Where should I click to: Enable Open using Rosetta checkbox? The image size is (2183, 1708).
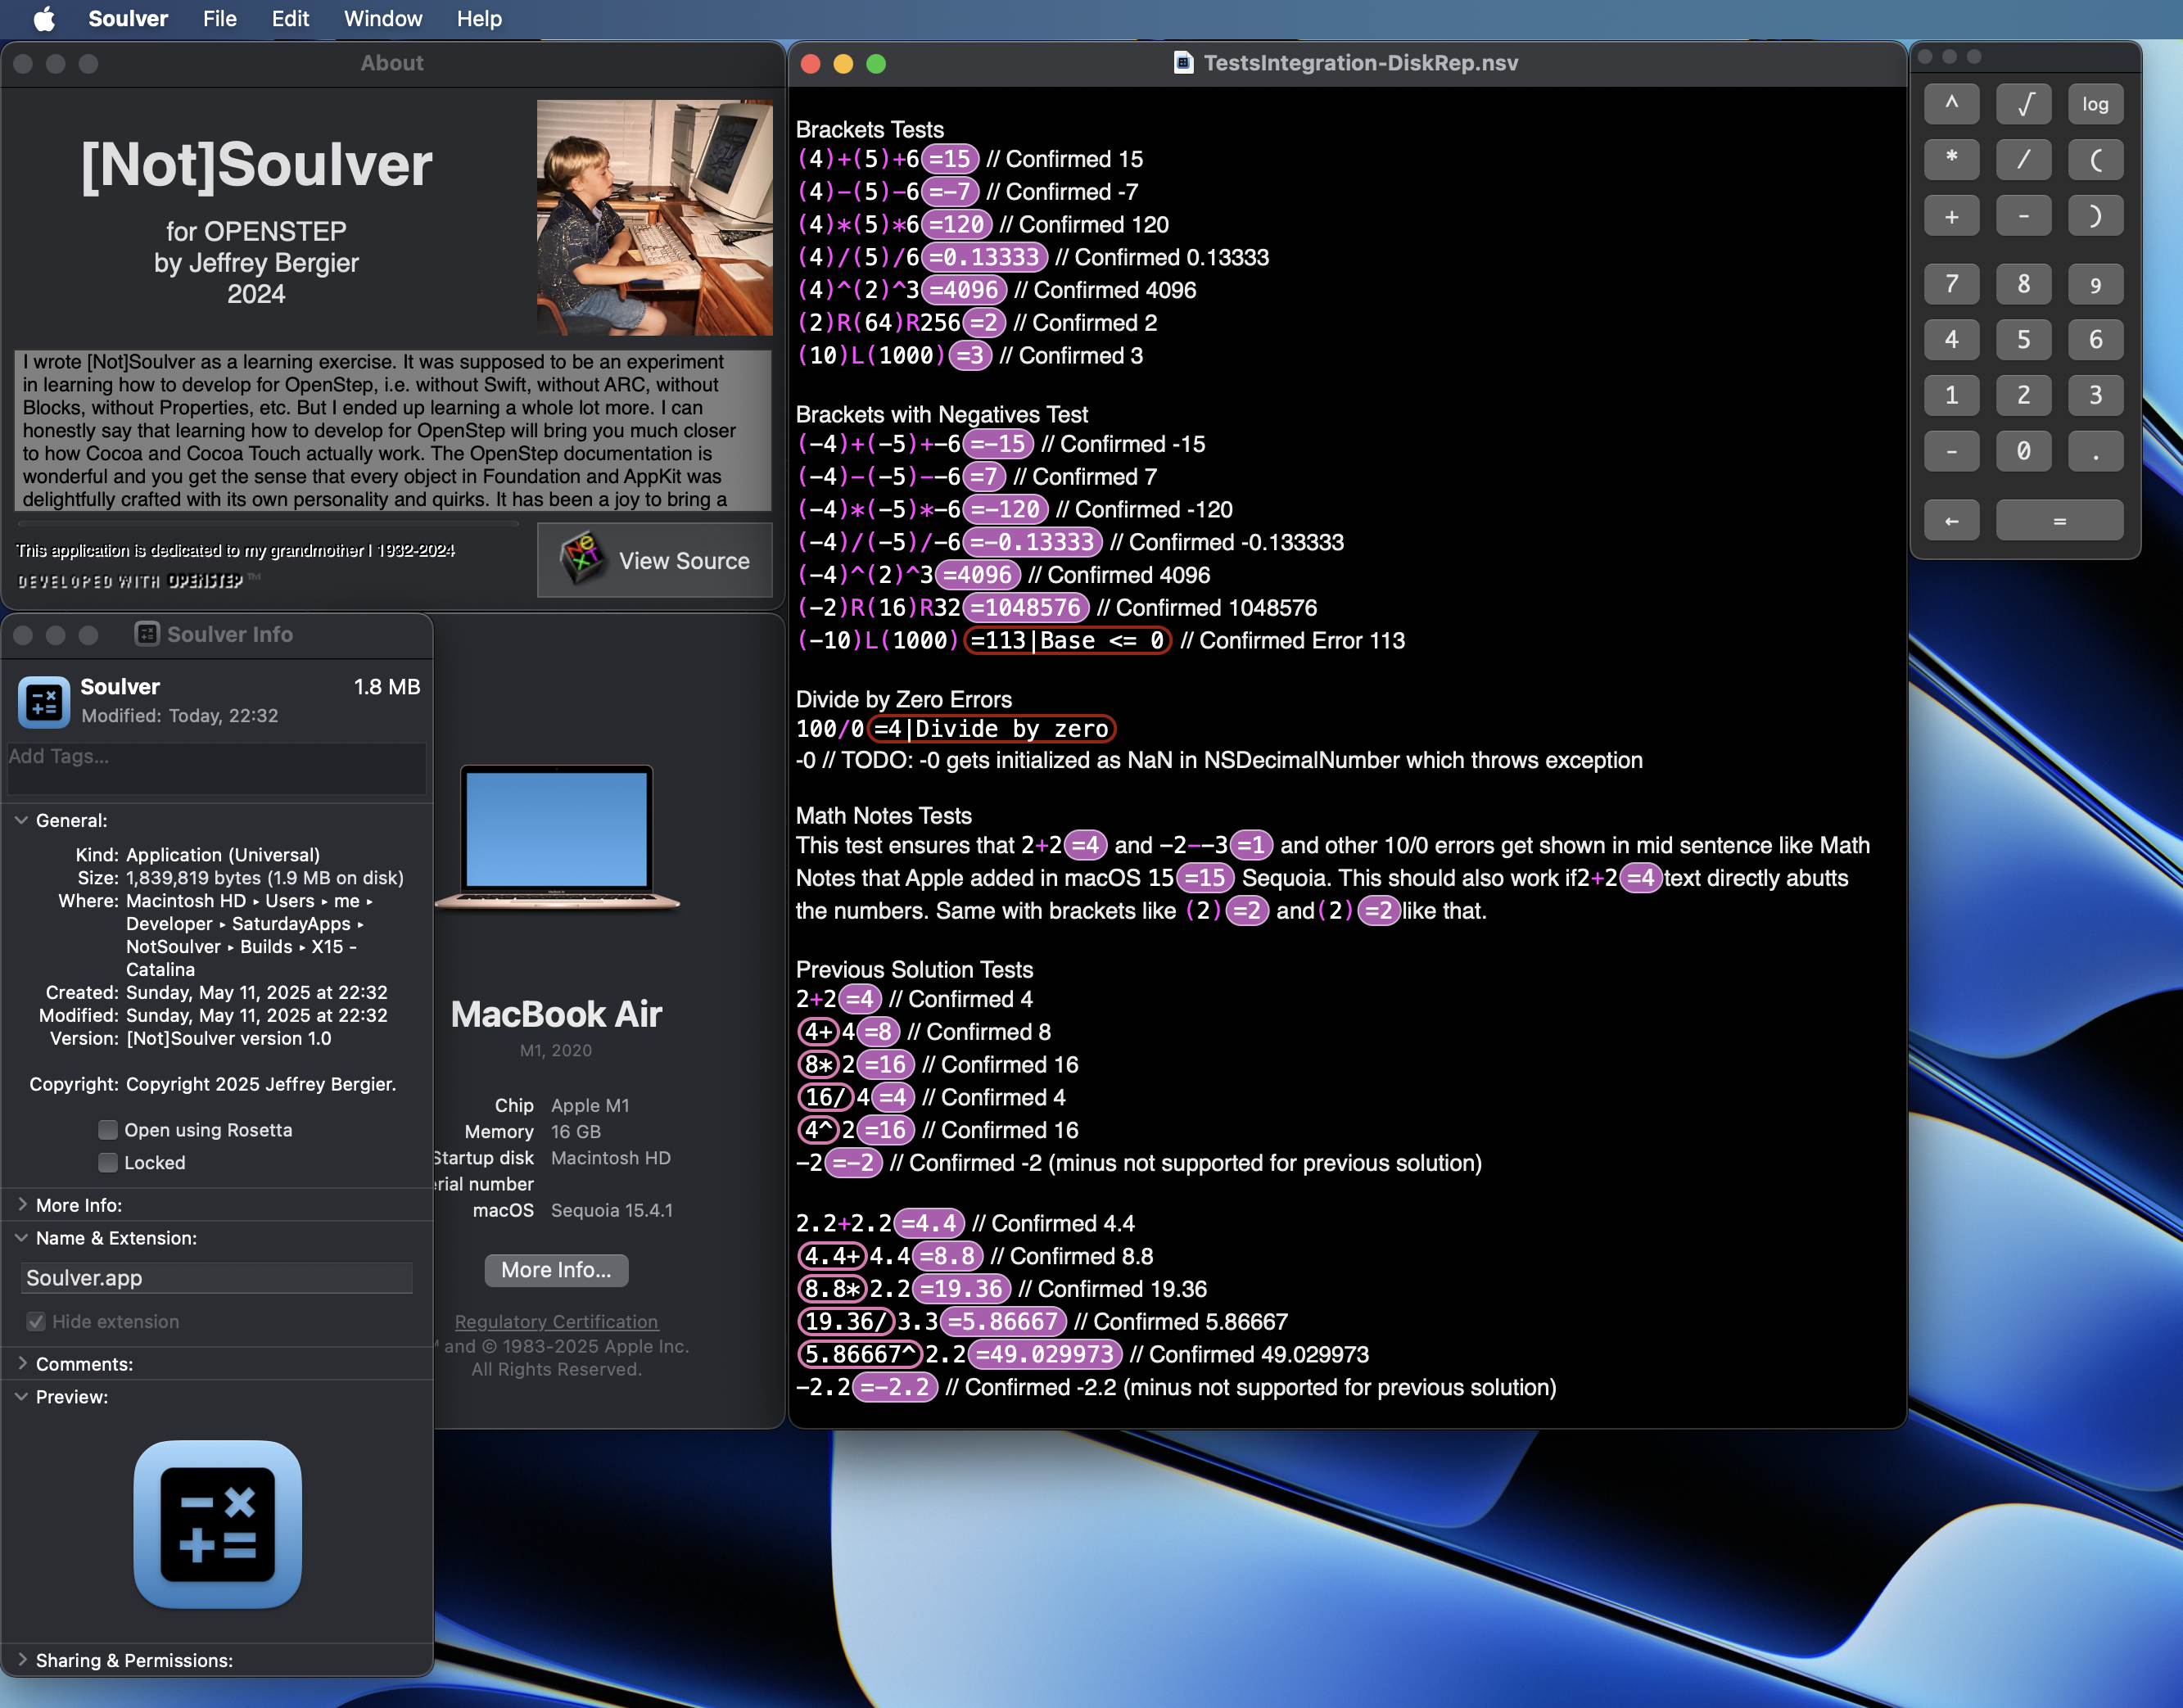(x=108, y=1130)
